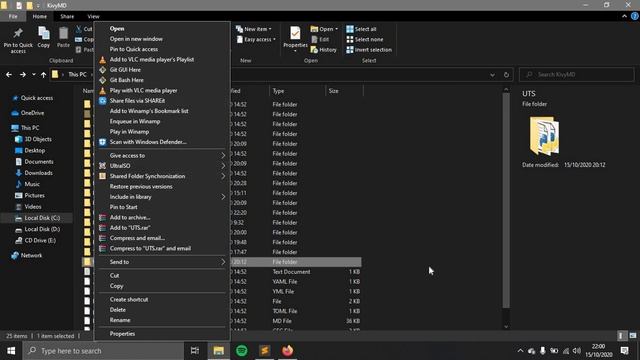The width and height of the screenshot is (640, 360).
Task: Click the Edit ribbon item
Action: (320, 40)
